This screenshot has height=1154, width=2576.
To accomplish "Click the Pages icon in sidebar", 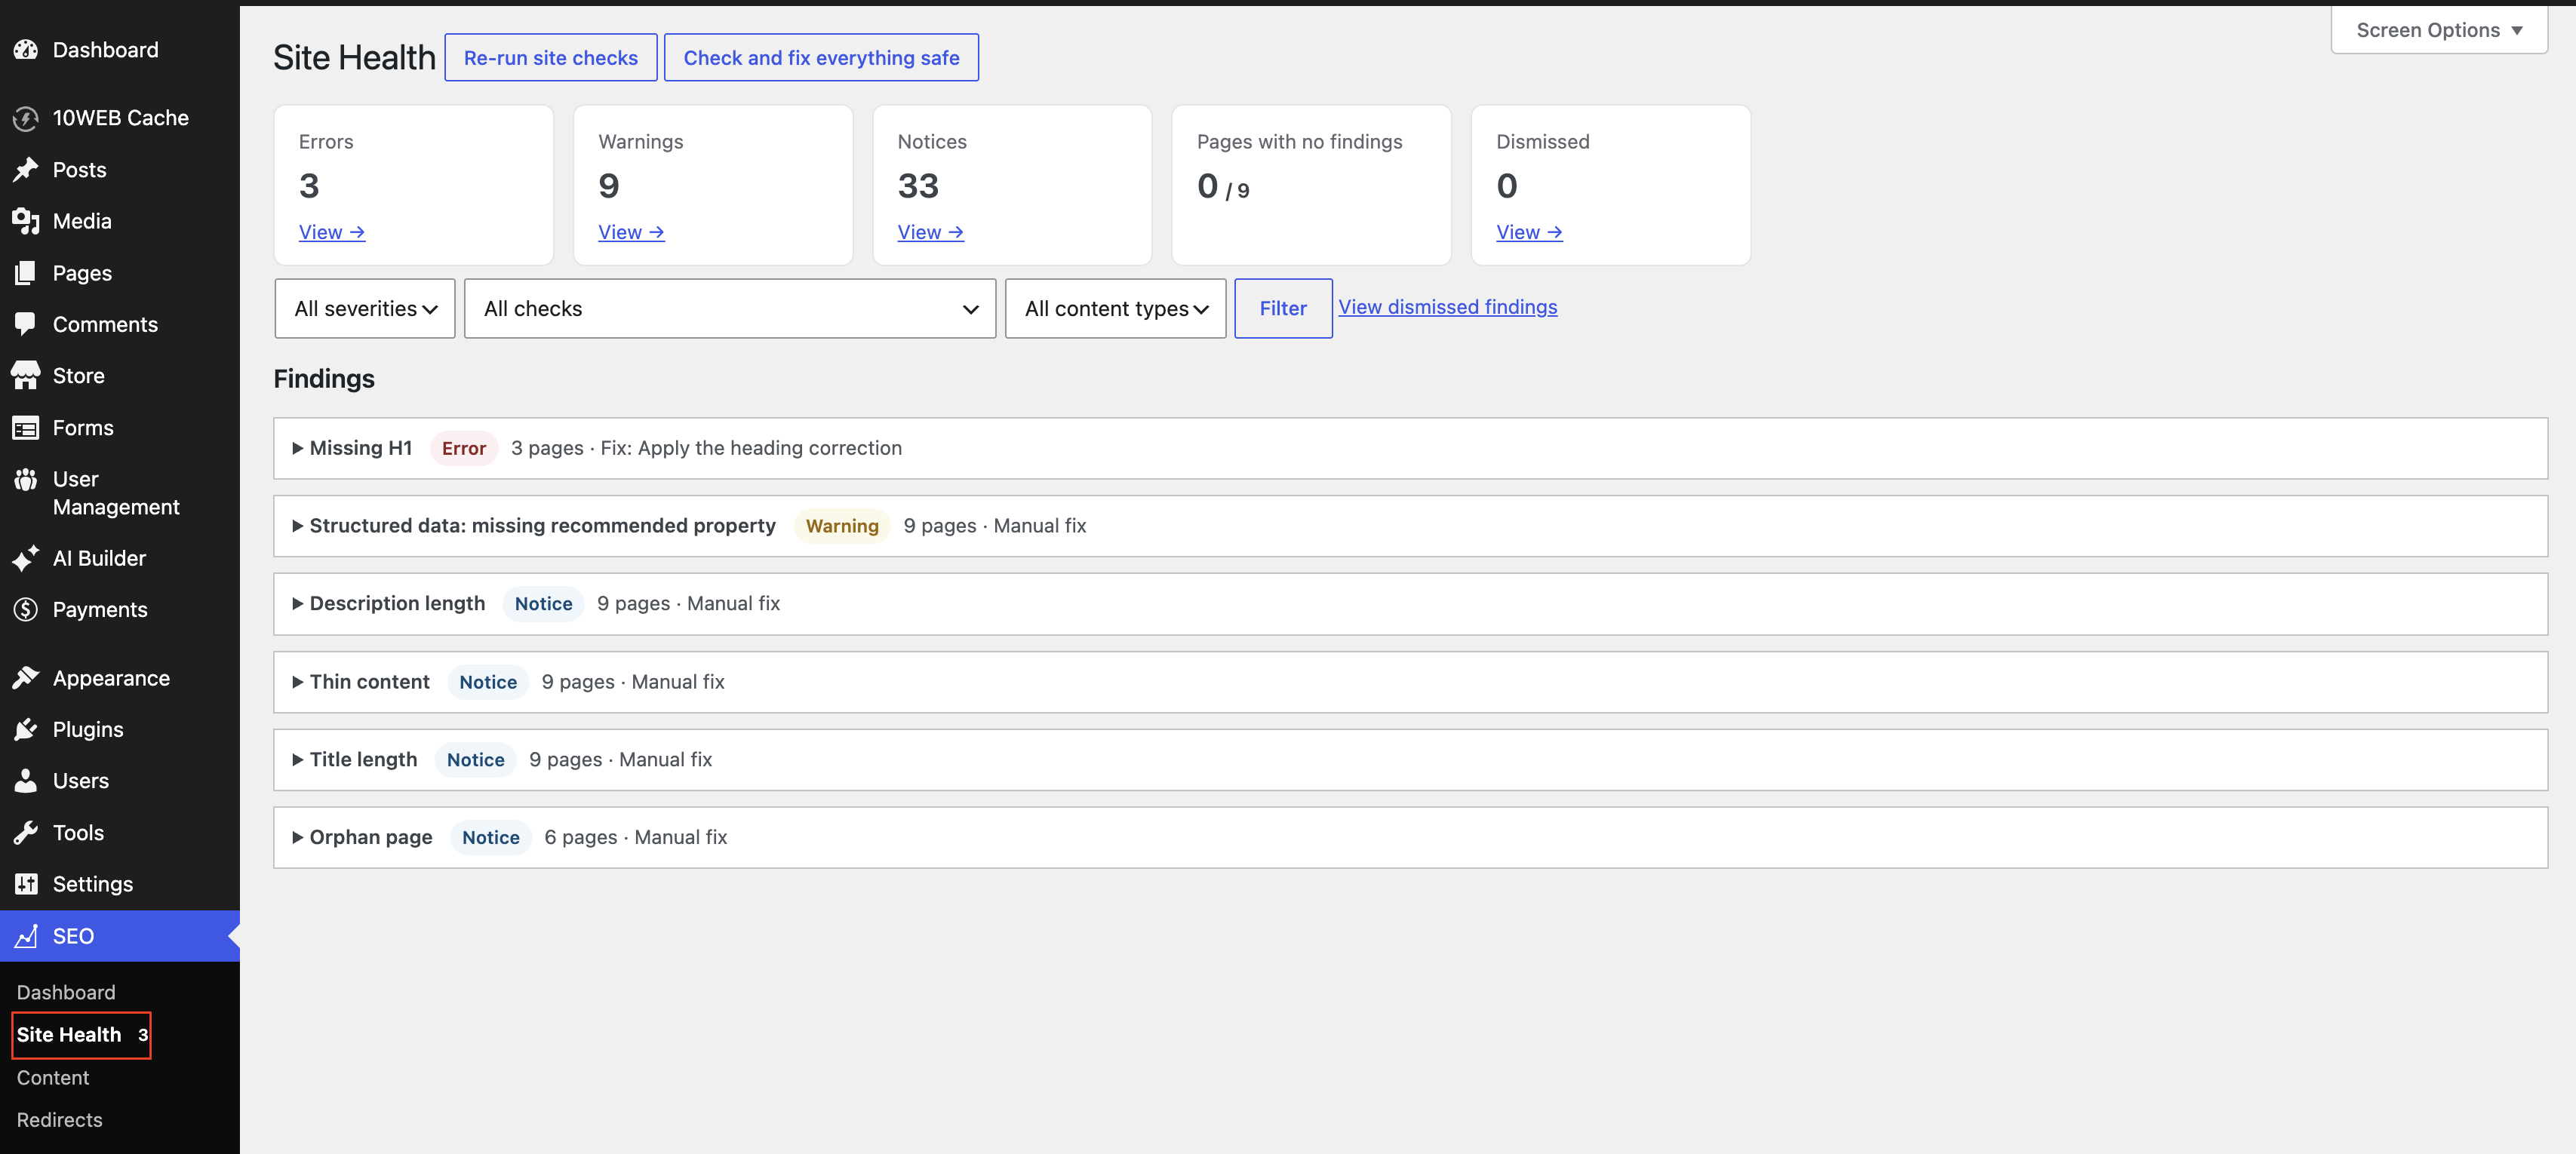I will 26,273.
